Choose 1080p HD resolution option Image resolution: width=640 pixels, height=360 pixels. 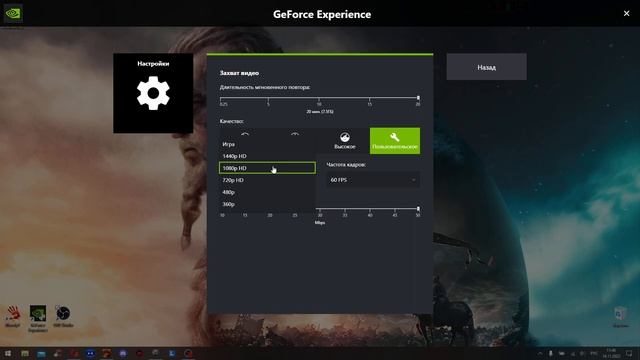[x=267, y=168]
